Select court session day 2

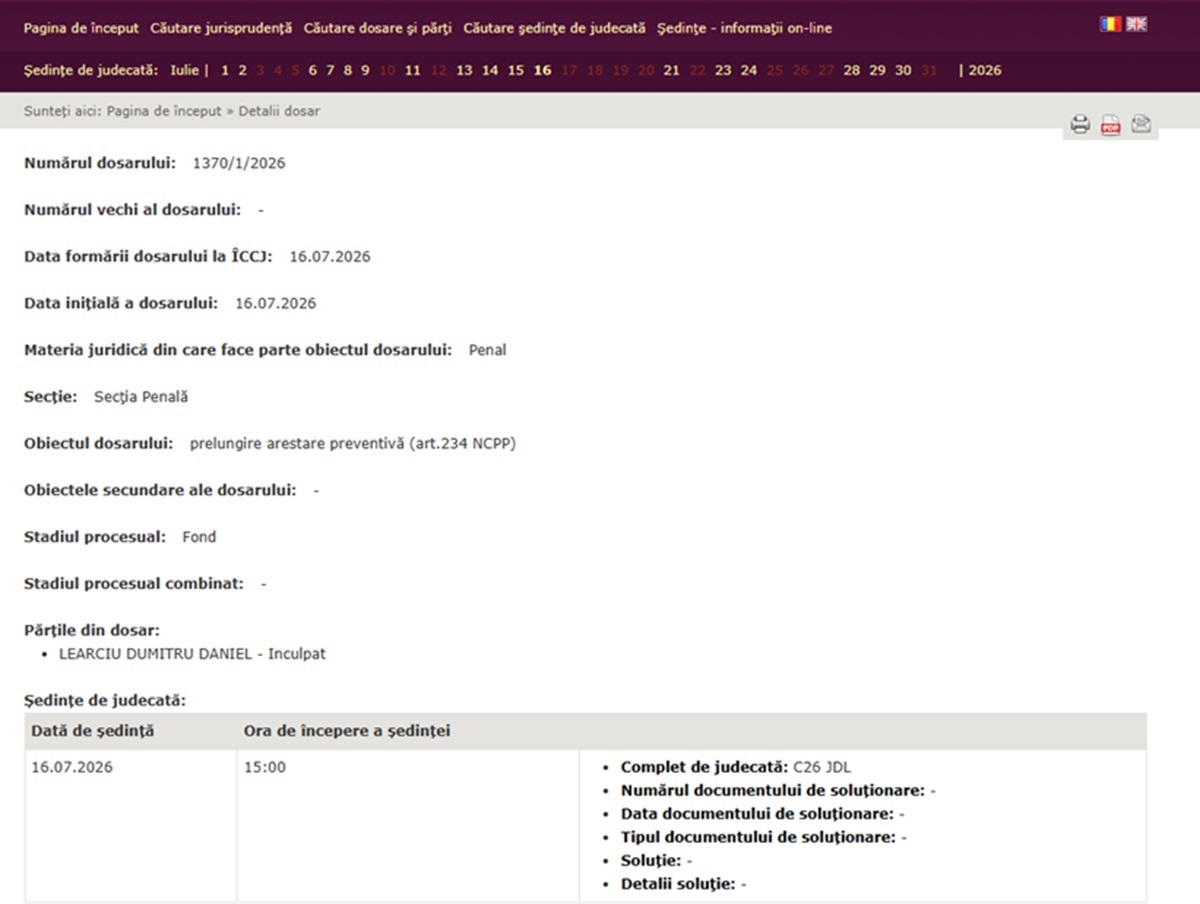coord(242,70)
